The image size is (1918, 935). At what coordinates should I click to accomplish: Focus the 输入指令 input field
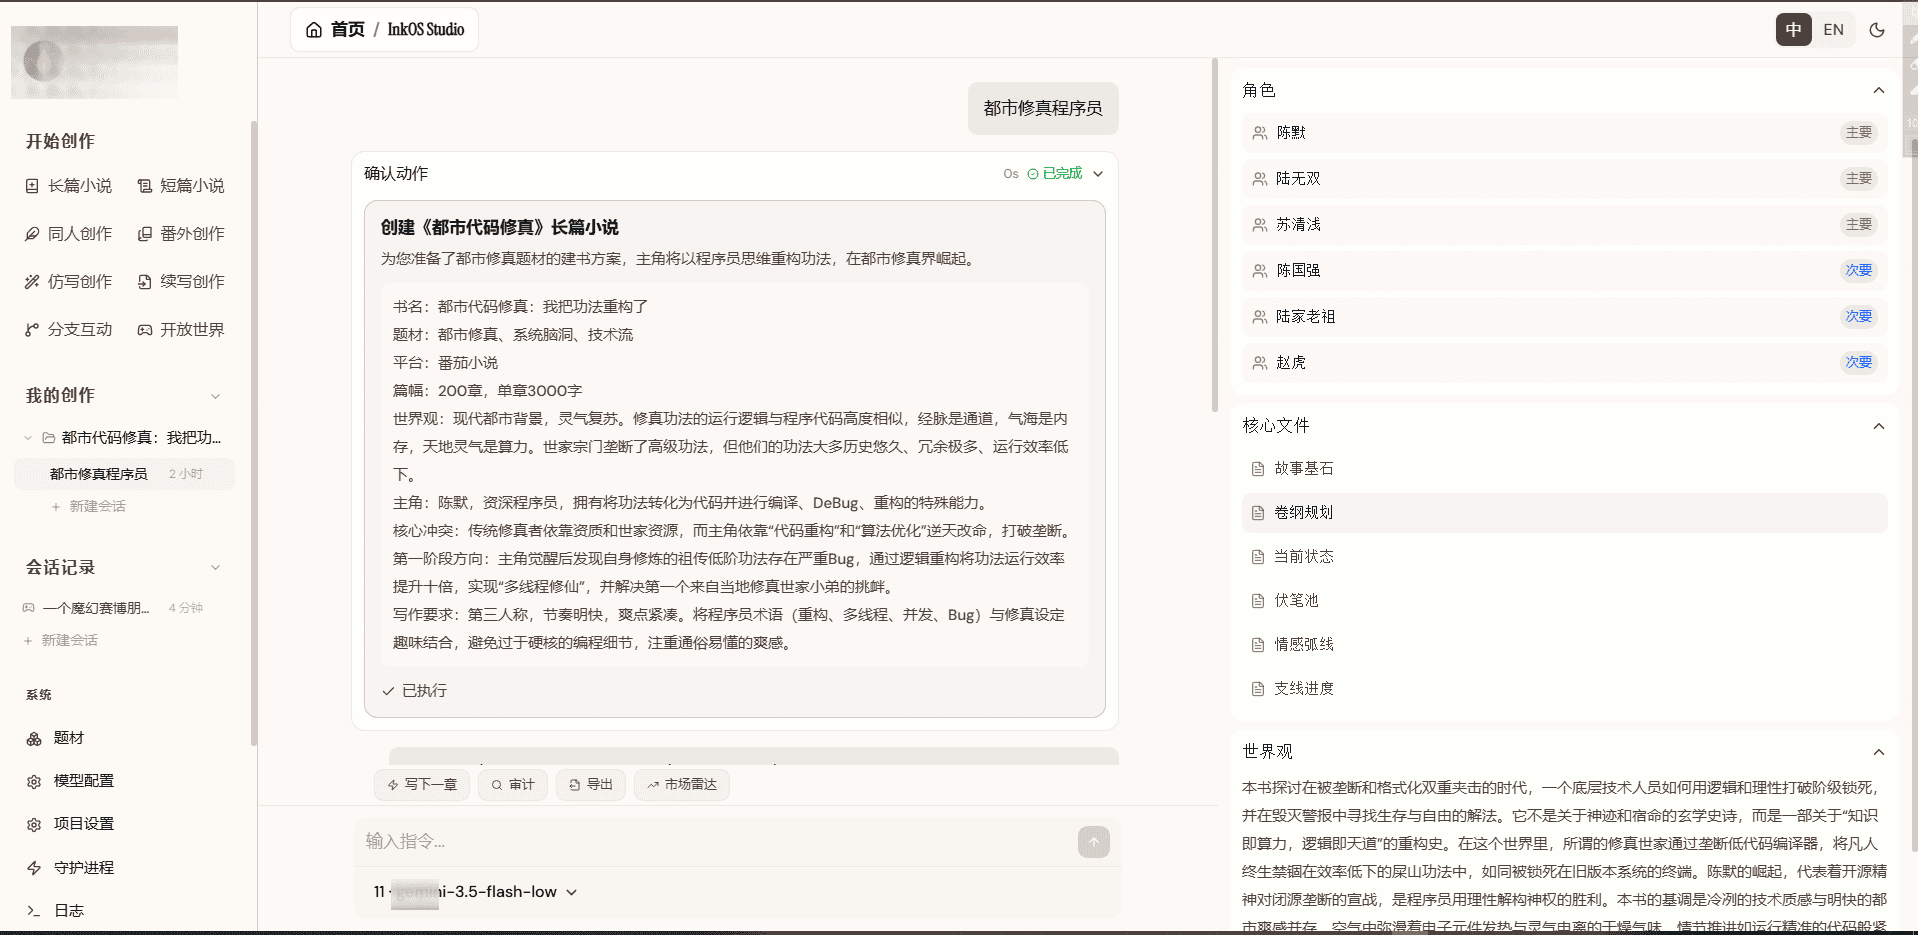[x=715, y=842]
